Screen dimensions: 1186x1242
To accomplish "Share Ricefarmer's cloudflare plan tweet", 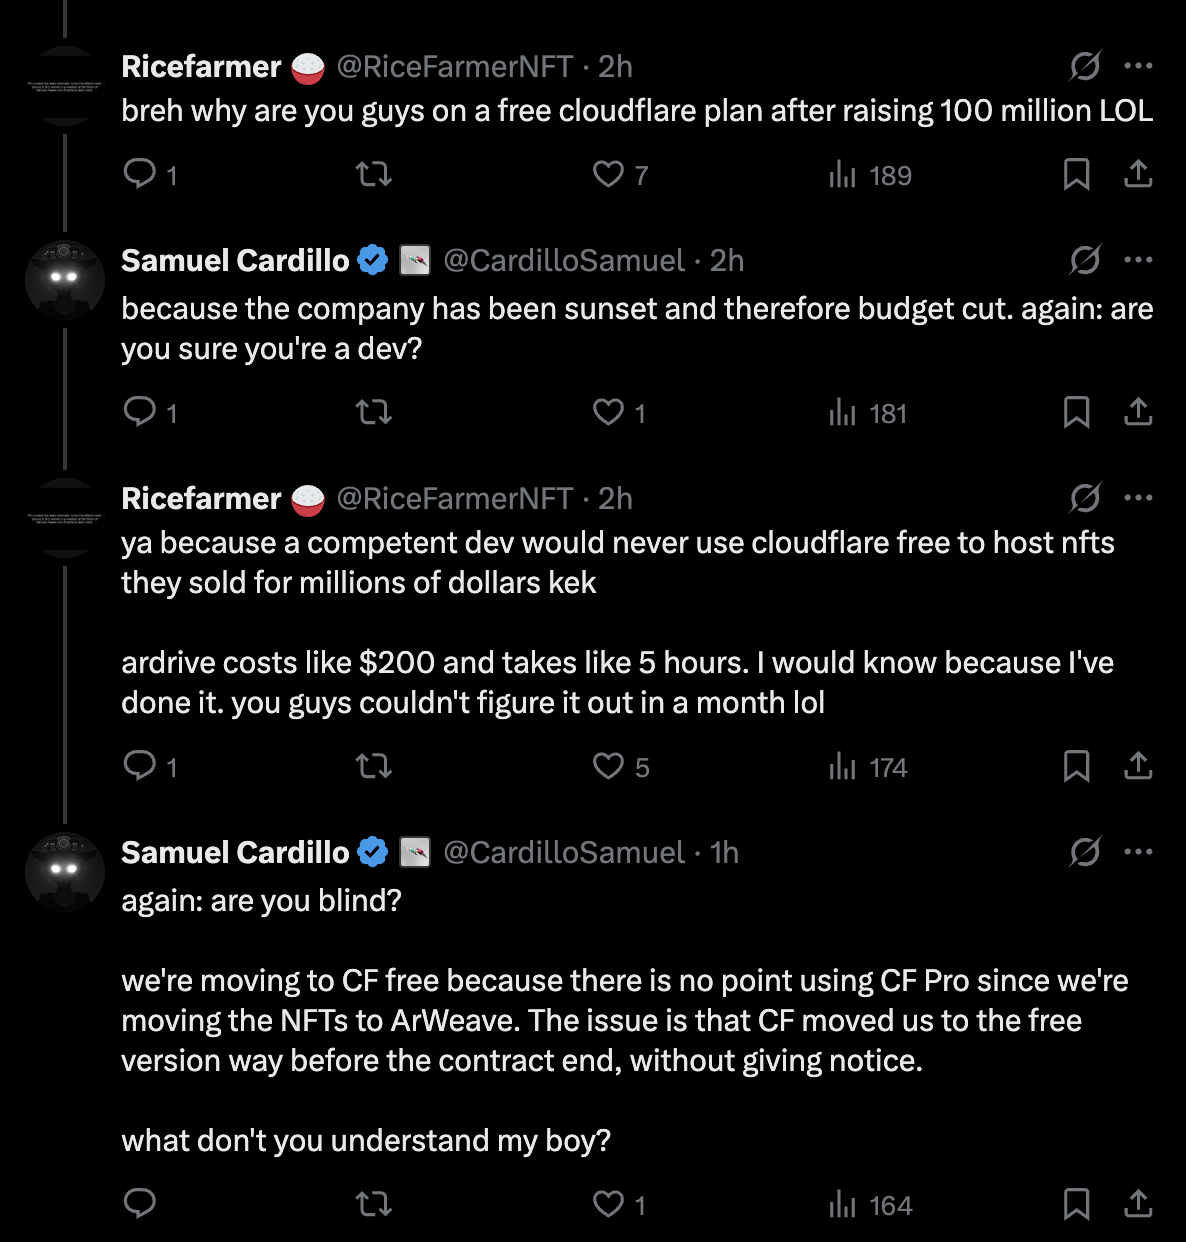I will click(x=1138, y=174).
